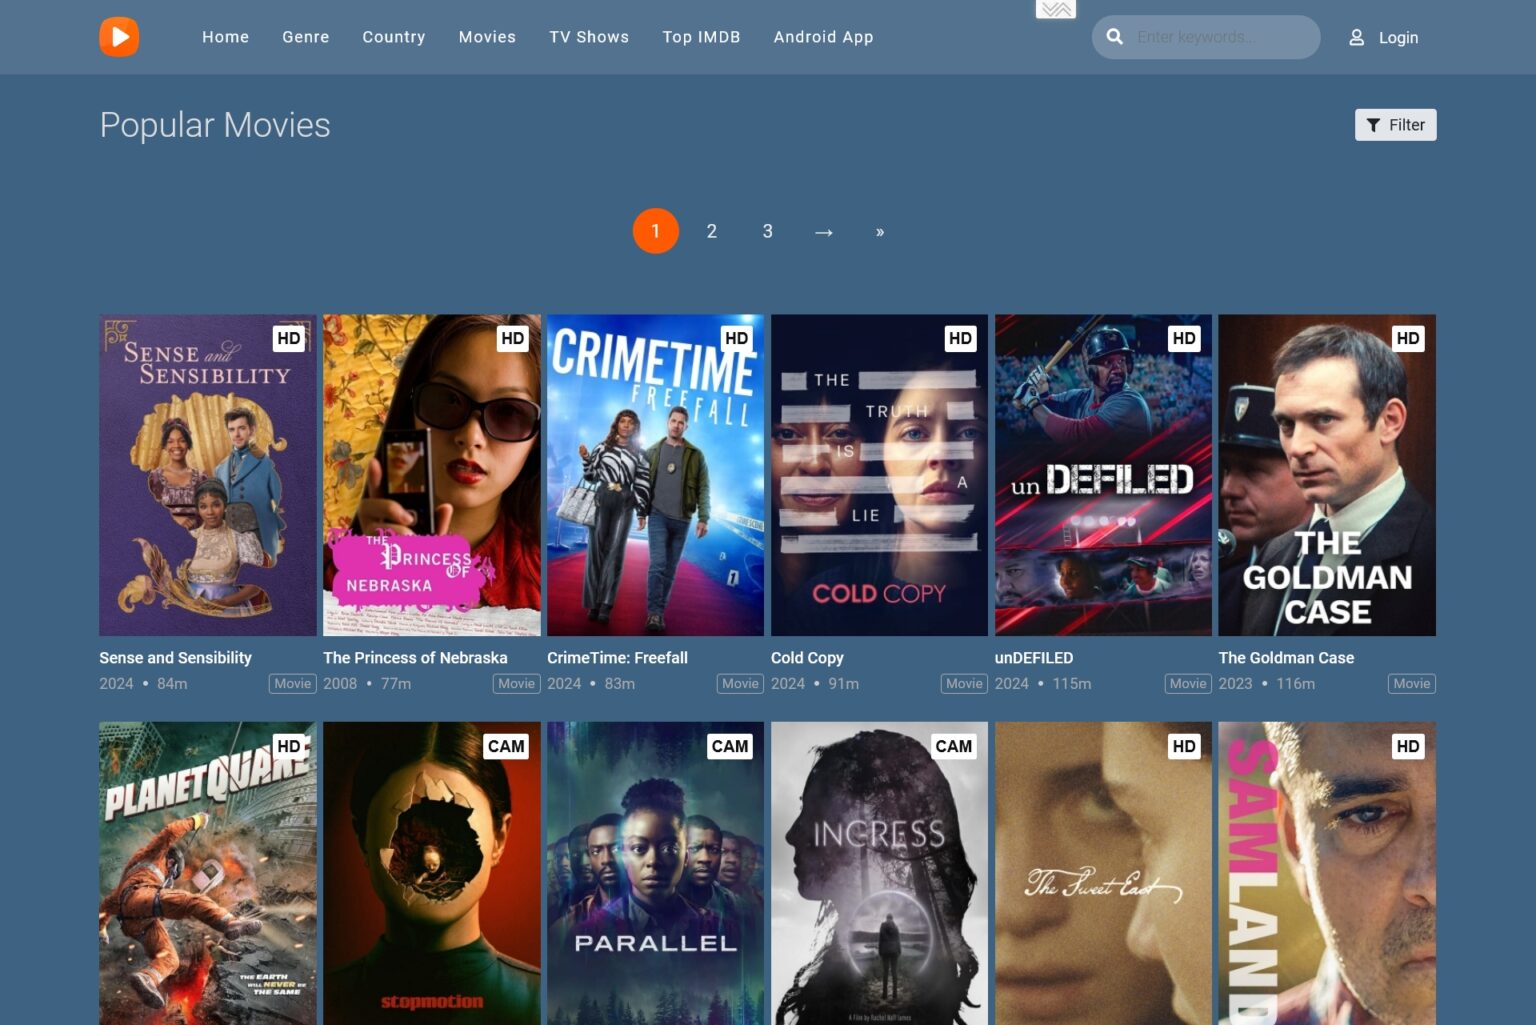Click the Planetquake poster thumbnail
Image resolution: width=1536 pixels, height=1025 pixels.
(x=208, y=873)
